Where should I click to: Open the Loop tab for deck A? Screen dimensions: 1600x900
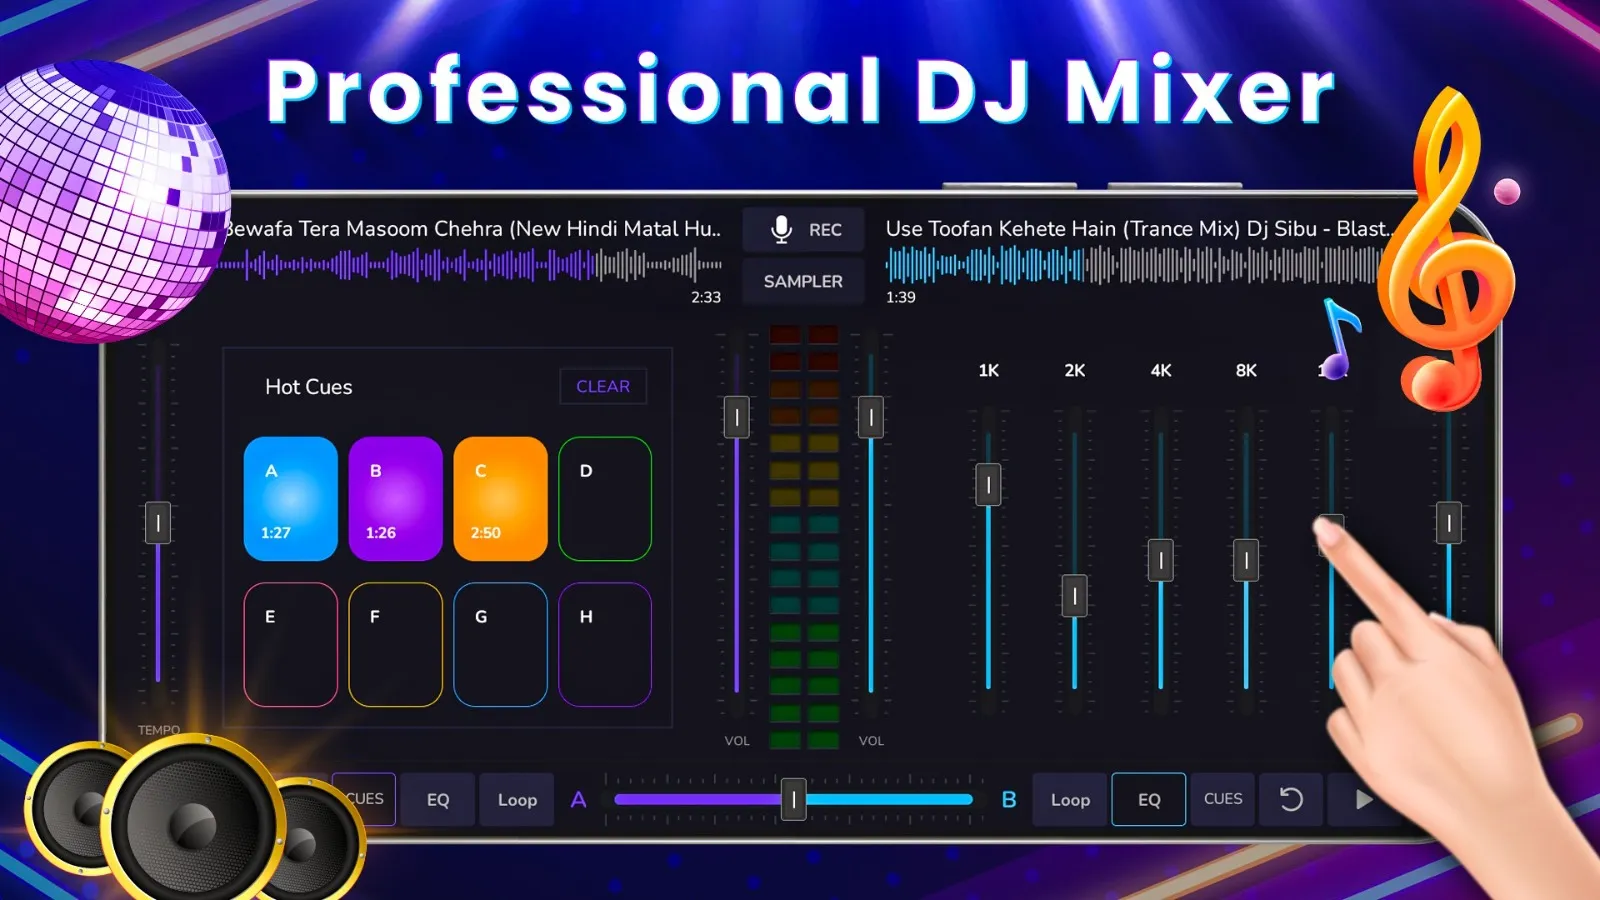pyautogui.click(x=517, y=800)
